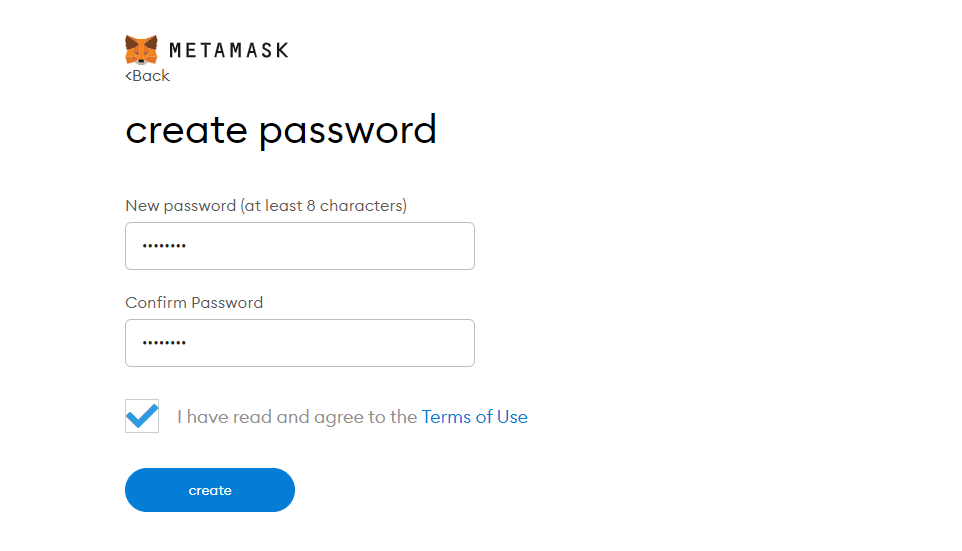Click the blue create button
Screen dimensions: 962x551
[x=210, y=490]
